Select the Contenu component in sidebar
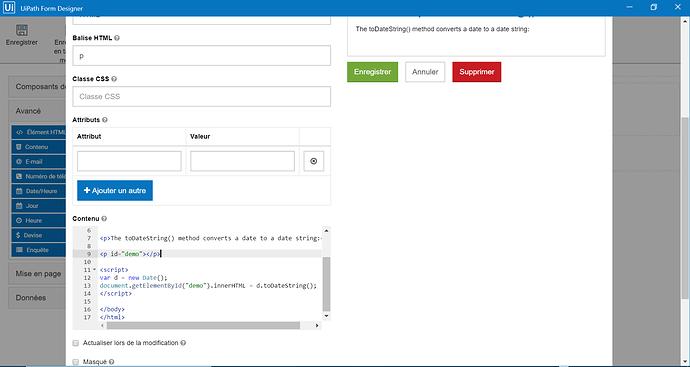This screenshot has height=367, width=690. (x=39, y=147)
